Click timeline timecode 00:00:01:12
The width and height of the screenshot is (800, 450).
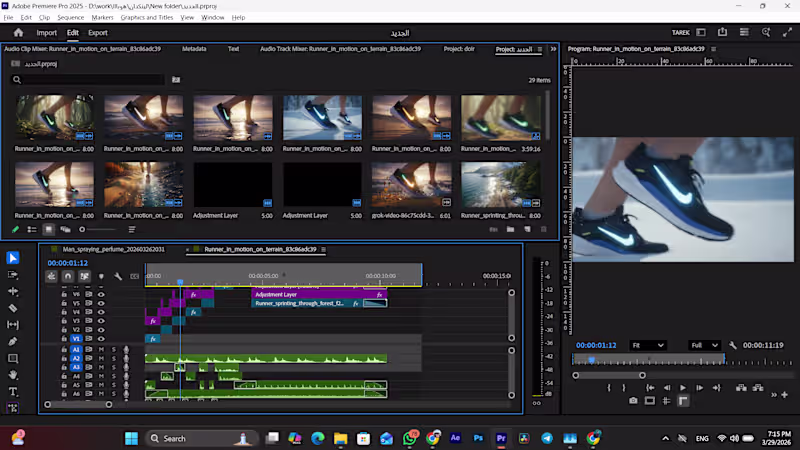pyautogui.click(x=67, y=263)
